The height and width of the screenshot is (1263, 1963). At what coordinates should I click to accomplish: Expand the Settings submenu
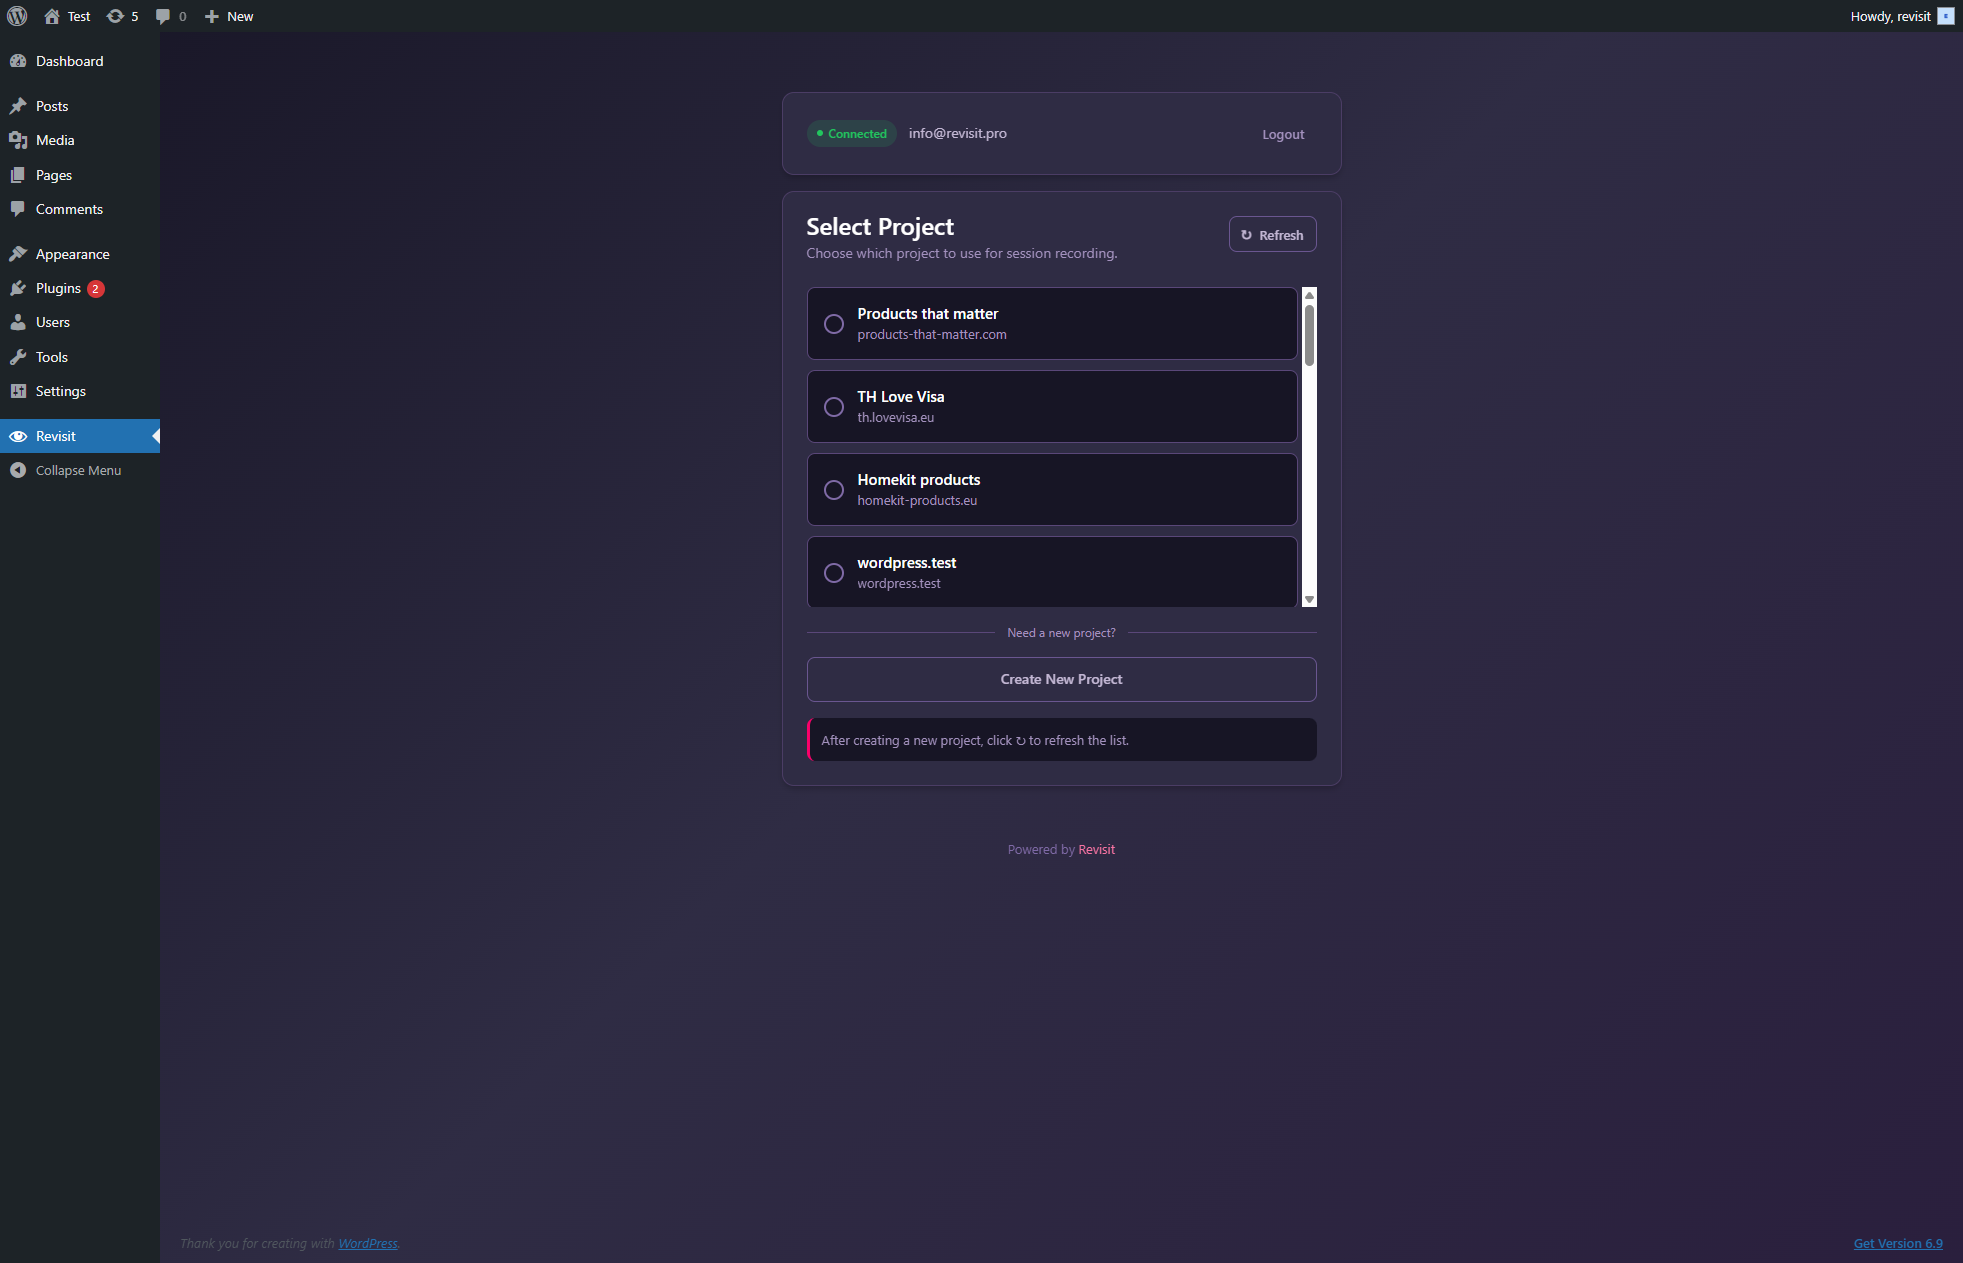coord(58,391)
